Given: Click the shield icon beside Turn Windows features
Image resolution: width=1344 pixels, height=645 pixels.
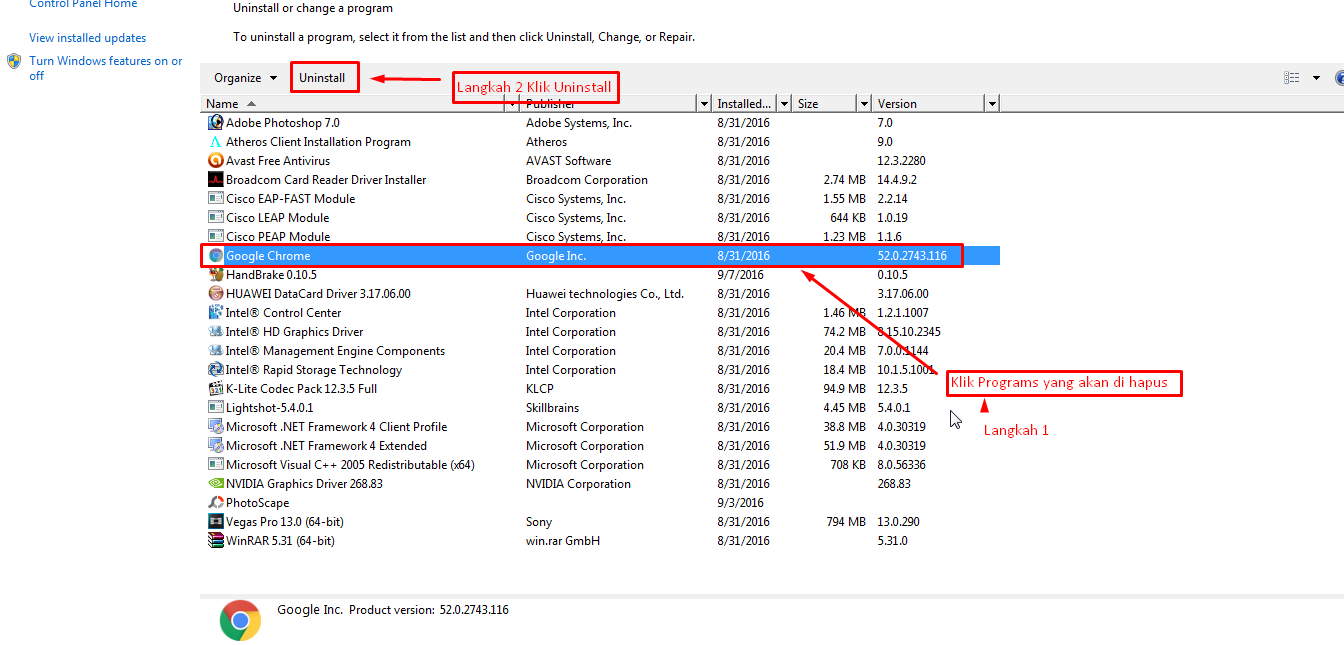Looking at the screenshot, I should click(x=14, y=61).
